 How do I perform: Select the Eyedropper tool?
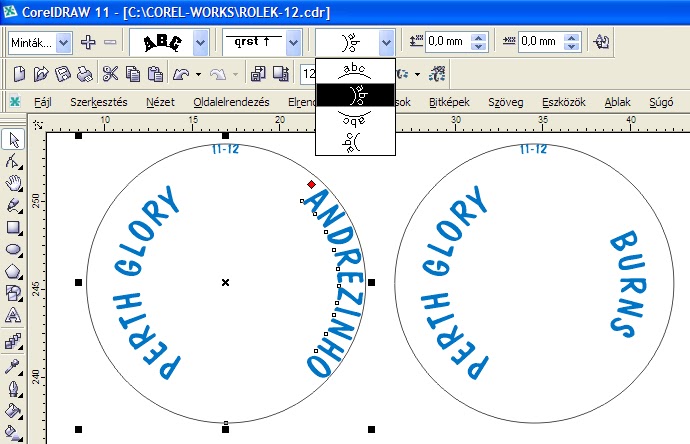click(x=13, y=366)
